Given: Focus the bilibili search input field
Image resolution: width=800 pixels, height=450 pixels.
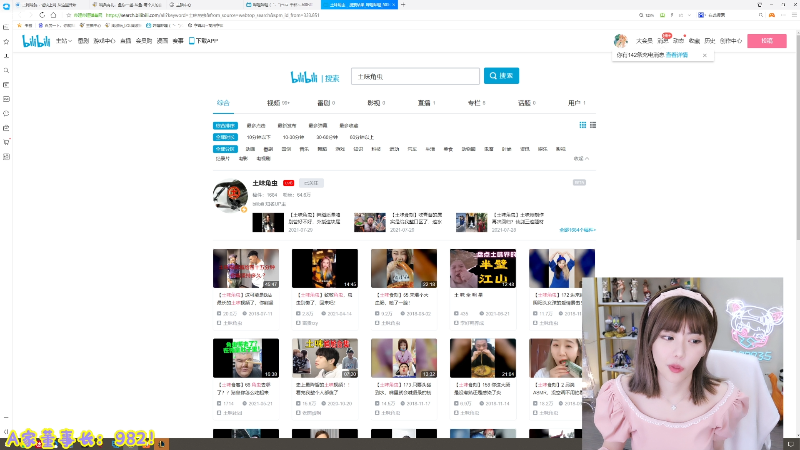Looking at the screenshot, I should (x=415, y=76).
